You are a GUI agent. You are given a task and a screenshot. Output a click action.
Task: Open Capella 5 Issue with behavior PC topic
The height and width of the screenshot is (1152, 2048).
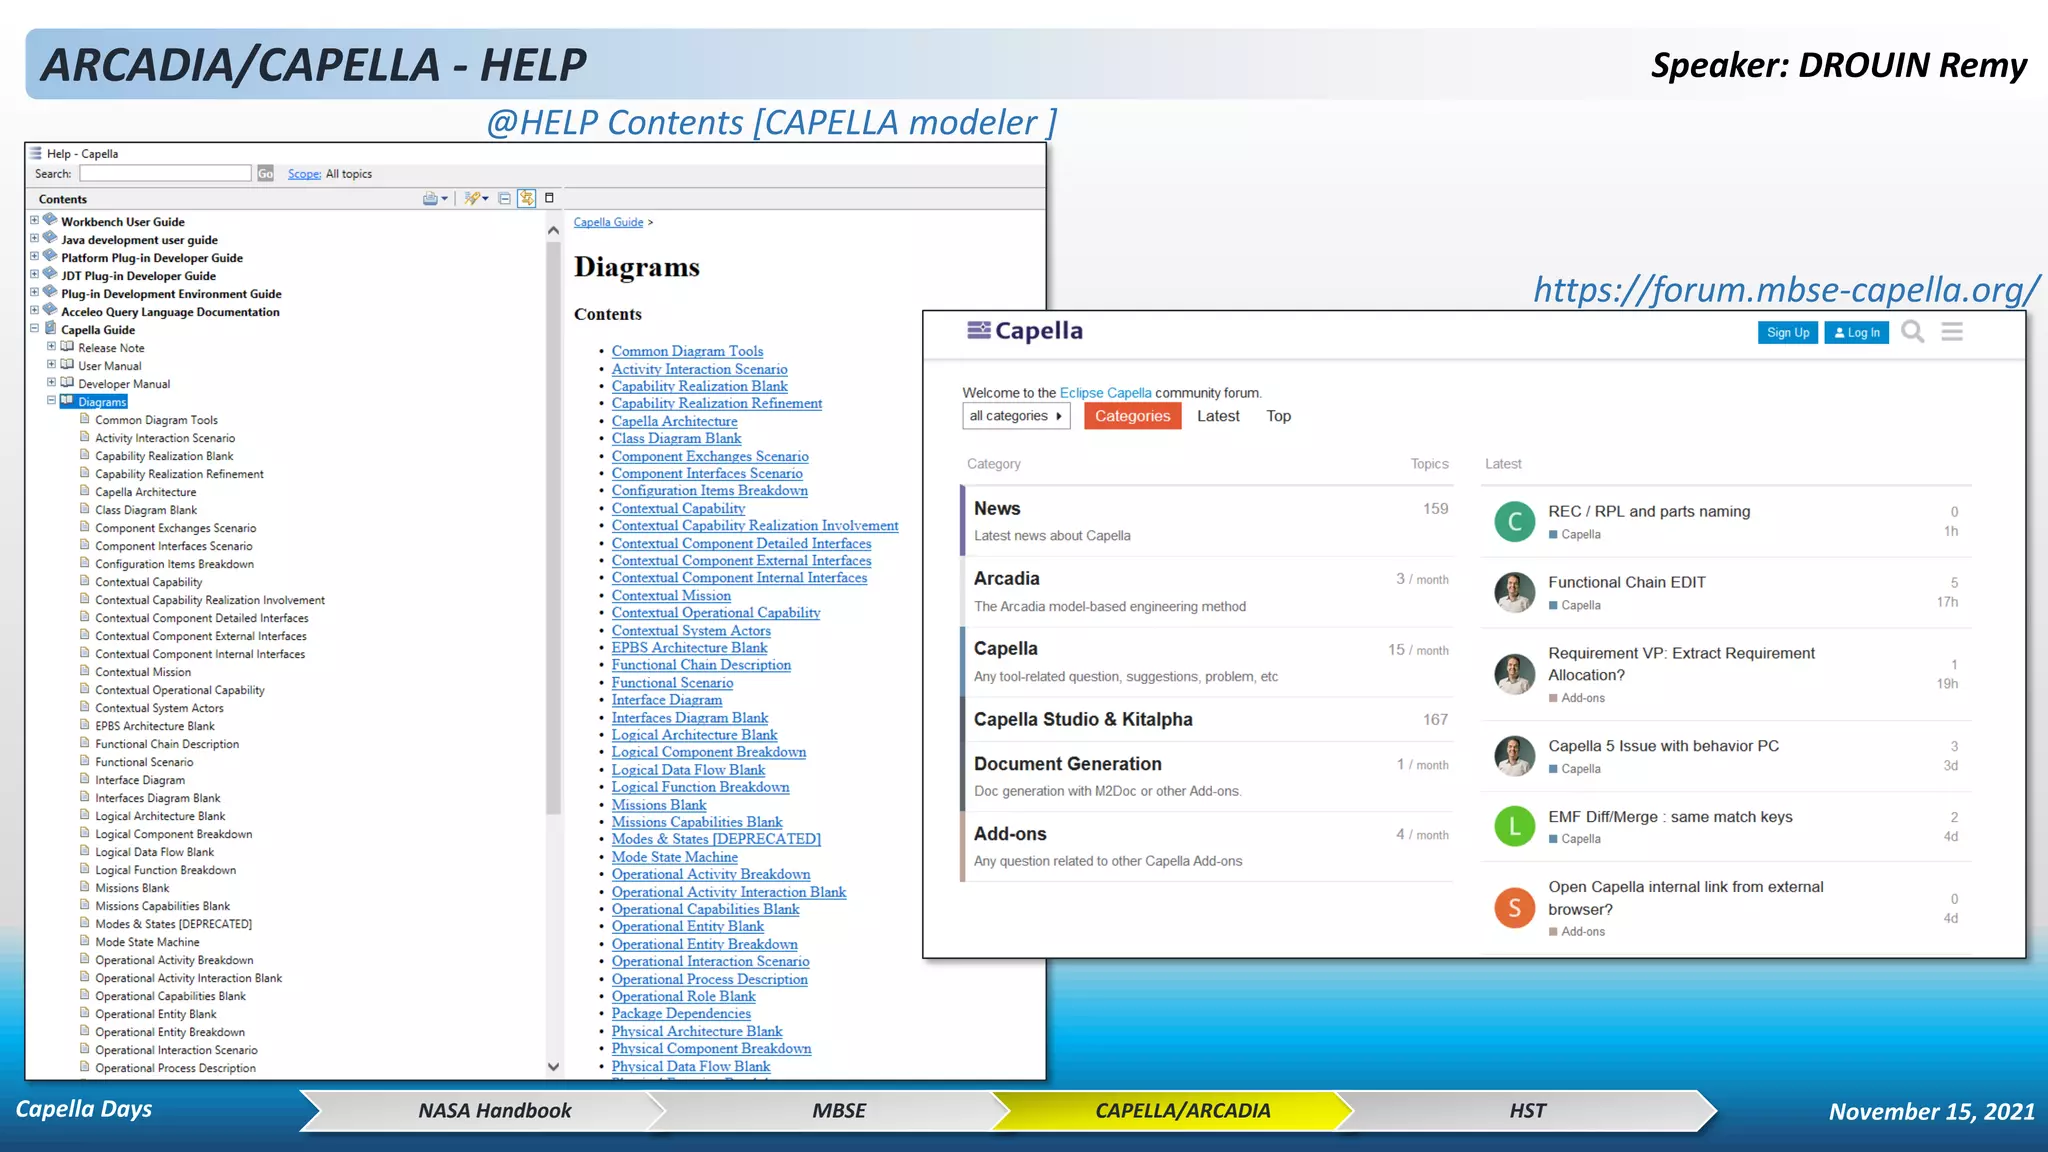point(1663,746)
